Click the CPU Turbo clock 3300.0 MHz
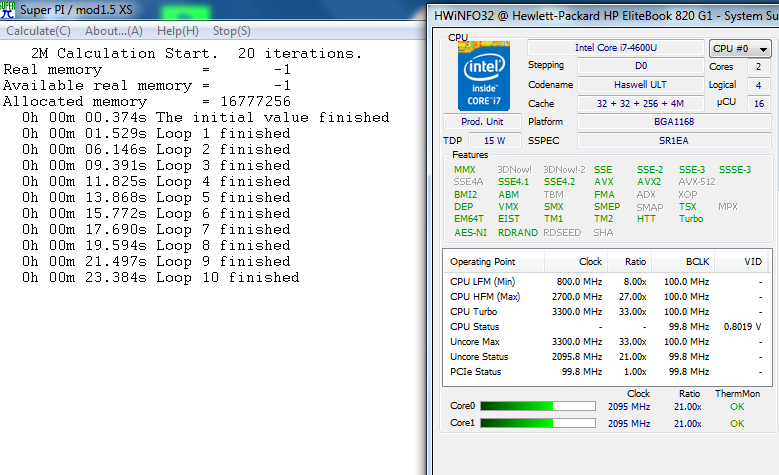Viewport: 779px width, 475px height. click(577, 312)
